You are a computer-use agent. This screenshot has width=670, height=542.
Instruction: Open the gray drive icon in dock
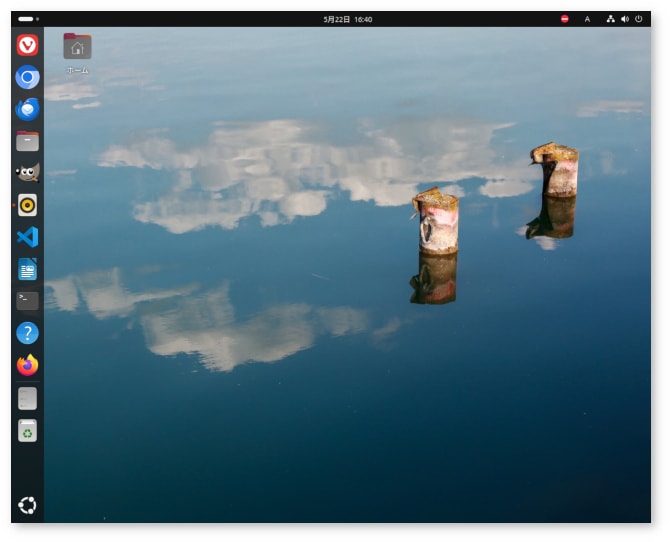[27, 399]
